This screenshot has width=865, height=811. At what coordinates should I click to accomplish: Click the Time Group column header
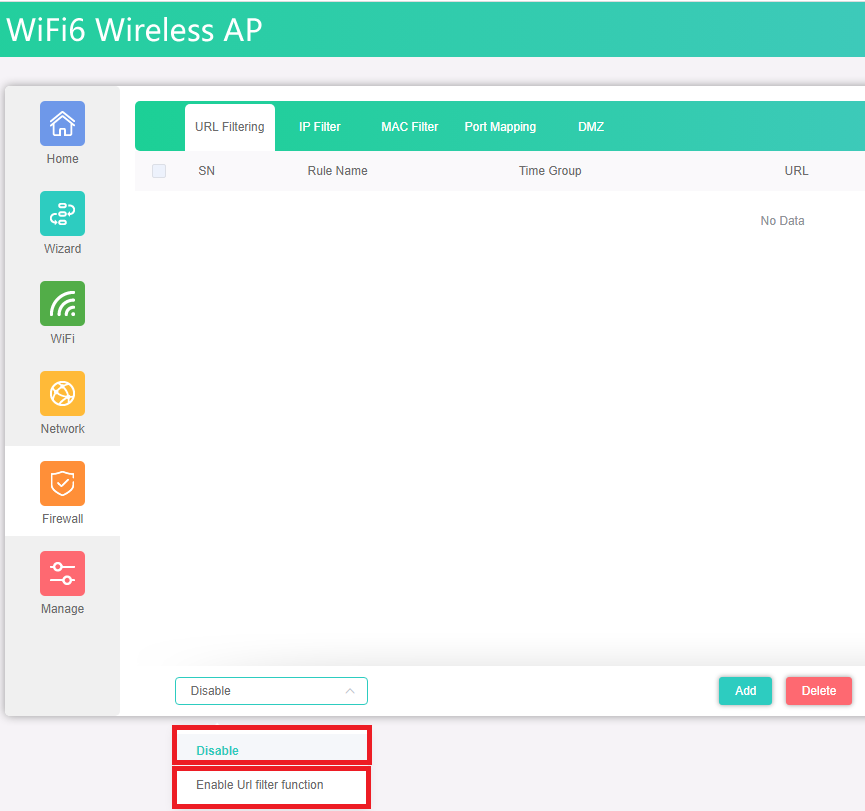pyautogui.click(x=550, y=171)
